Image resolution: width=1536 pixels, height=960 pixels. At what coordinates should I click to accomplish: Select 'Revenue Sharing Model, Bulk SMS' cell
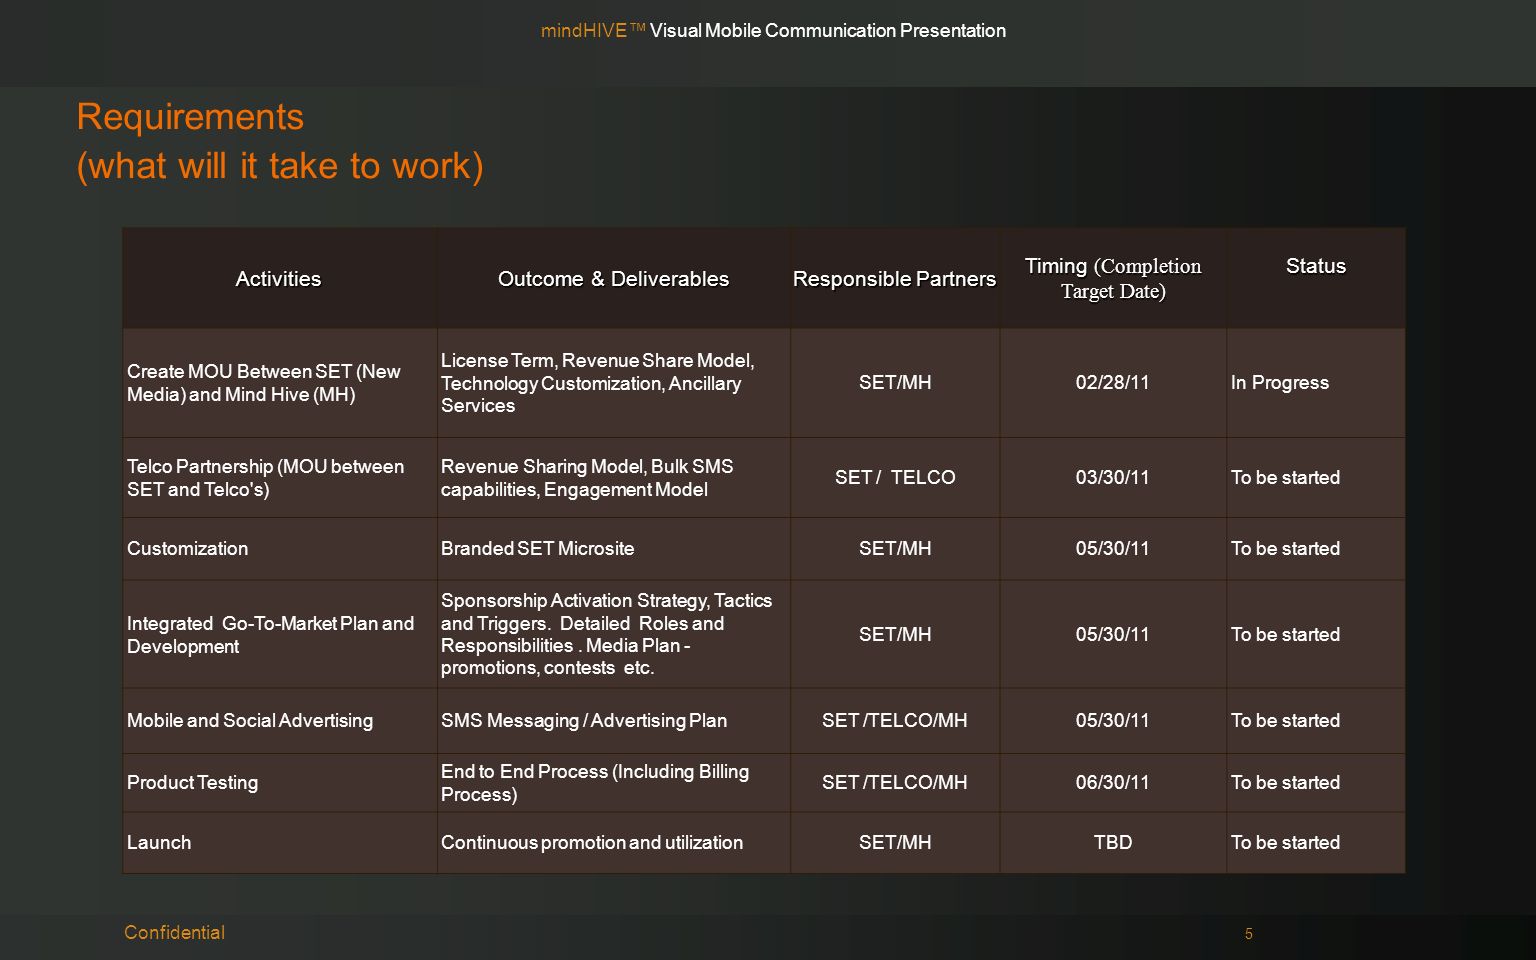pos(613,477)
